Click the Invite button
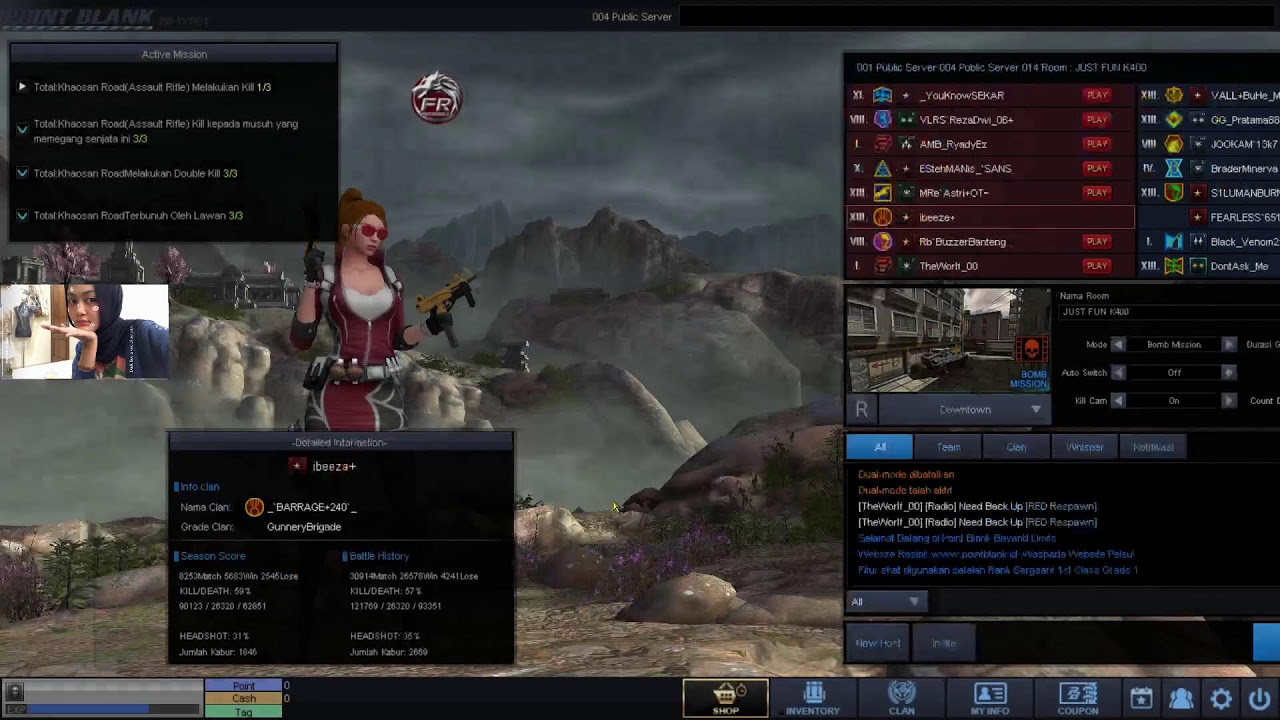This screenshot has height=720, width=1280. 944,643
